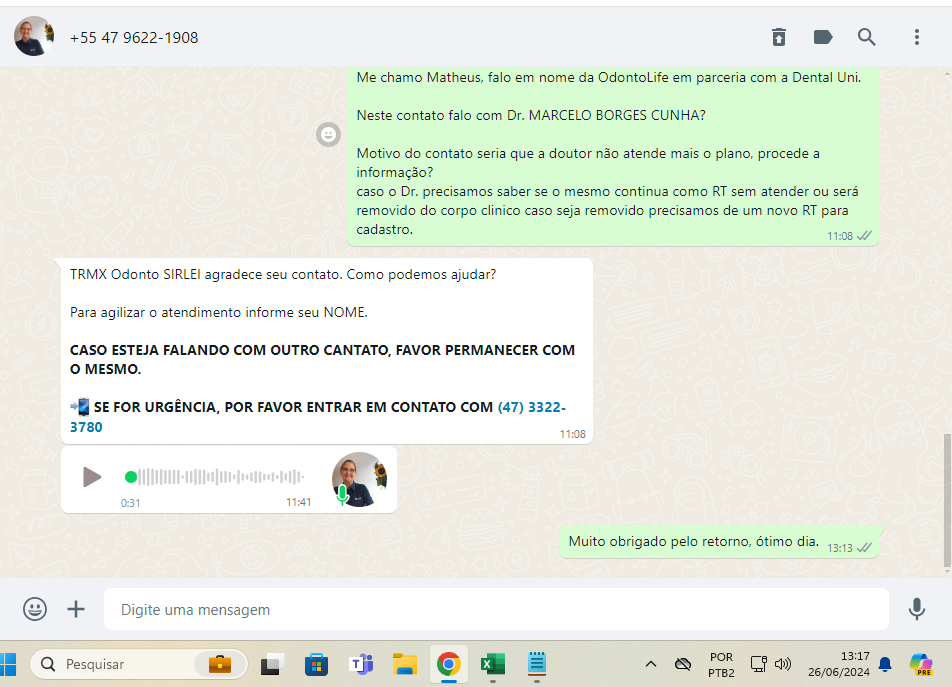Open the POR PTB2 language switcher
Viewport: 952px width, 687px height.
(x=721, y=664)
